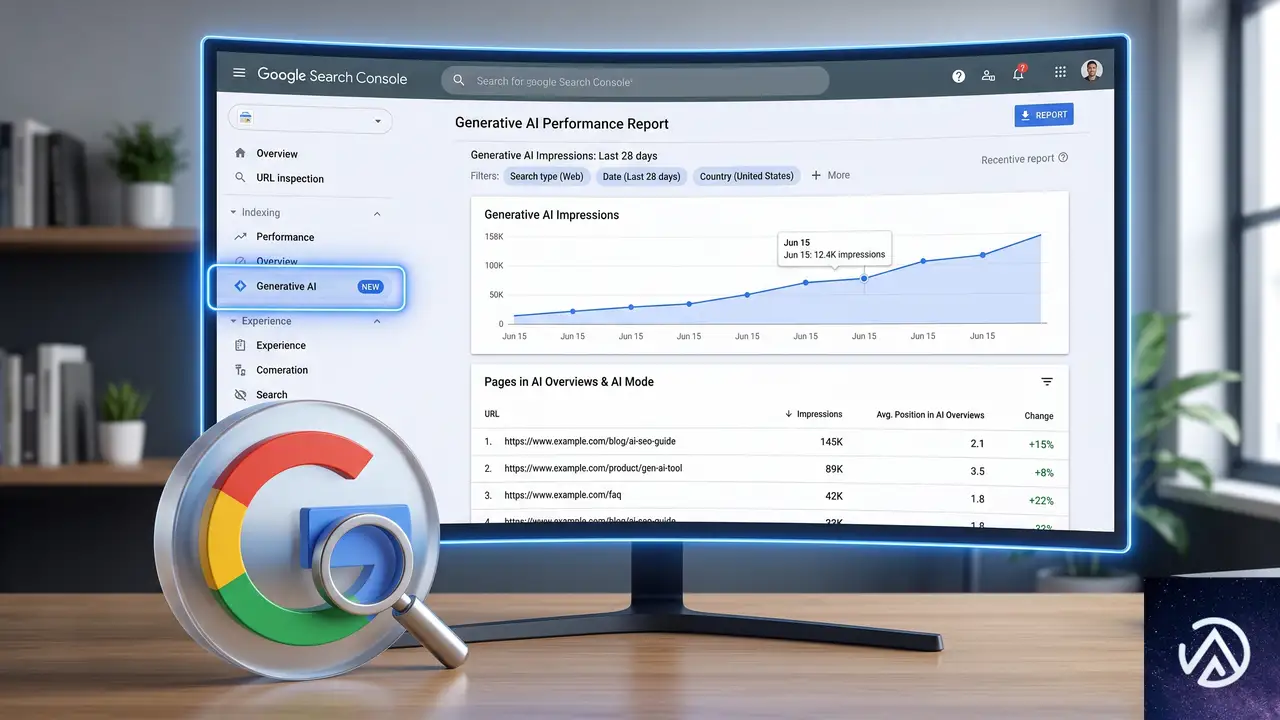Collapse the Indexing section chevron
The height and width of the screenshot is (720, 1280).
tap(377, 214)
